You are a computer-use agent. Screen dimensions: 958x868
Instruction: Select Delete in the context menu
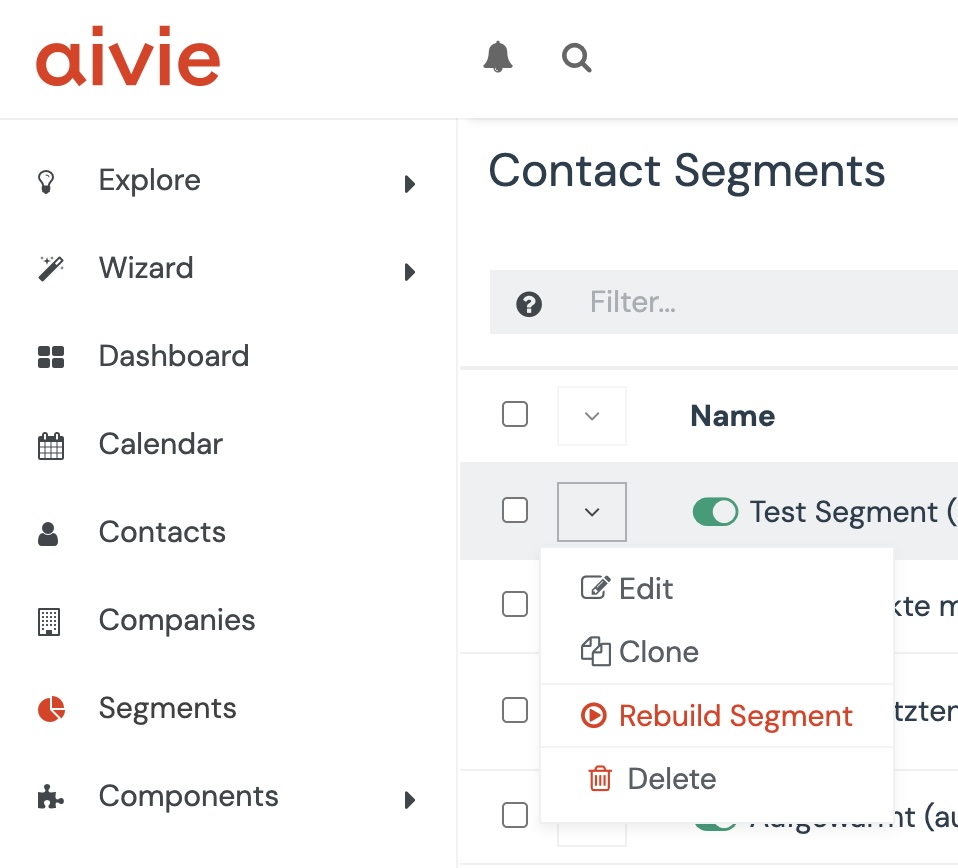pyautogui.click(x=671, y=779)
